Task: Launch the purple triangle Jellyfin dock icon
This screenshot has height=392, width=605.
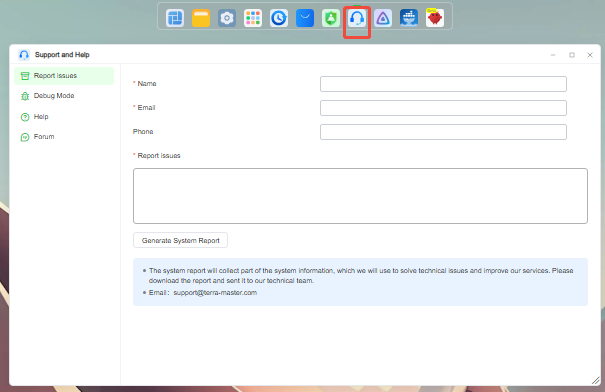Action: [383, 18]
